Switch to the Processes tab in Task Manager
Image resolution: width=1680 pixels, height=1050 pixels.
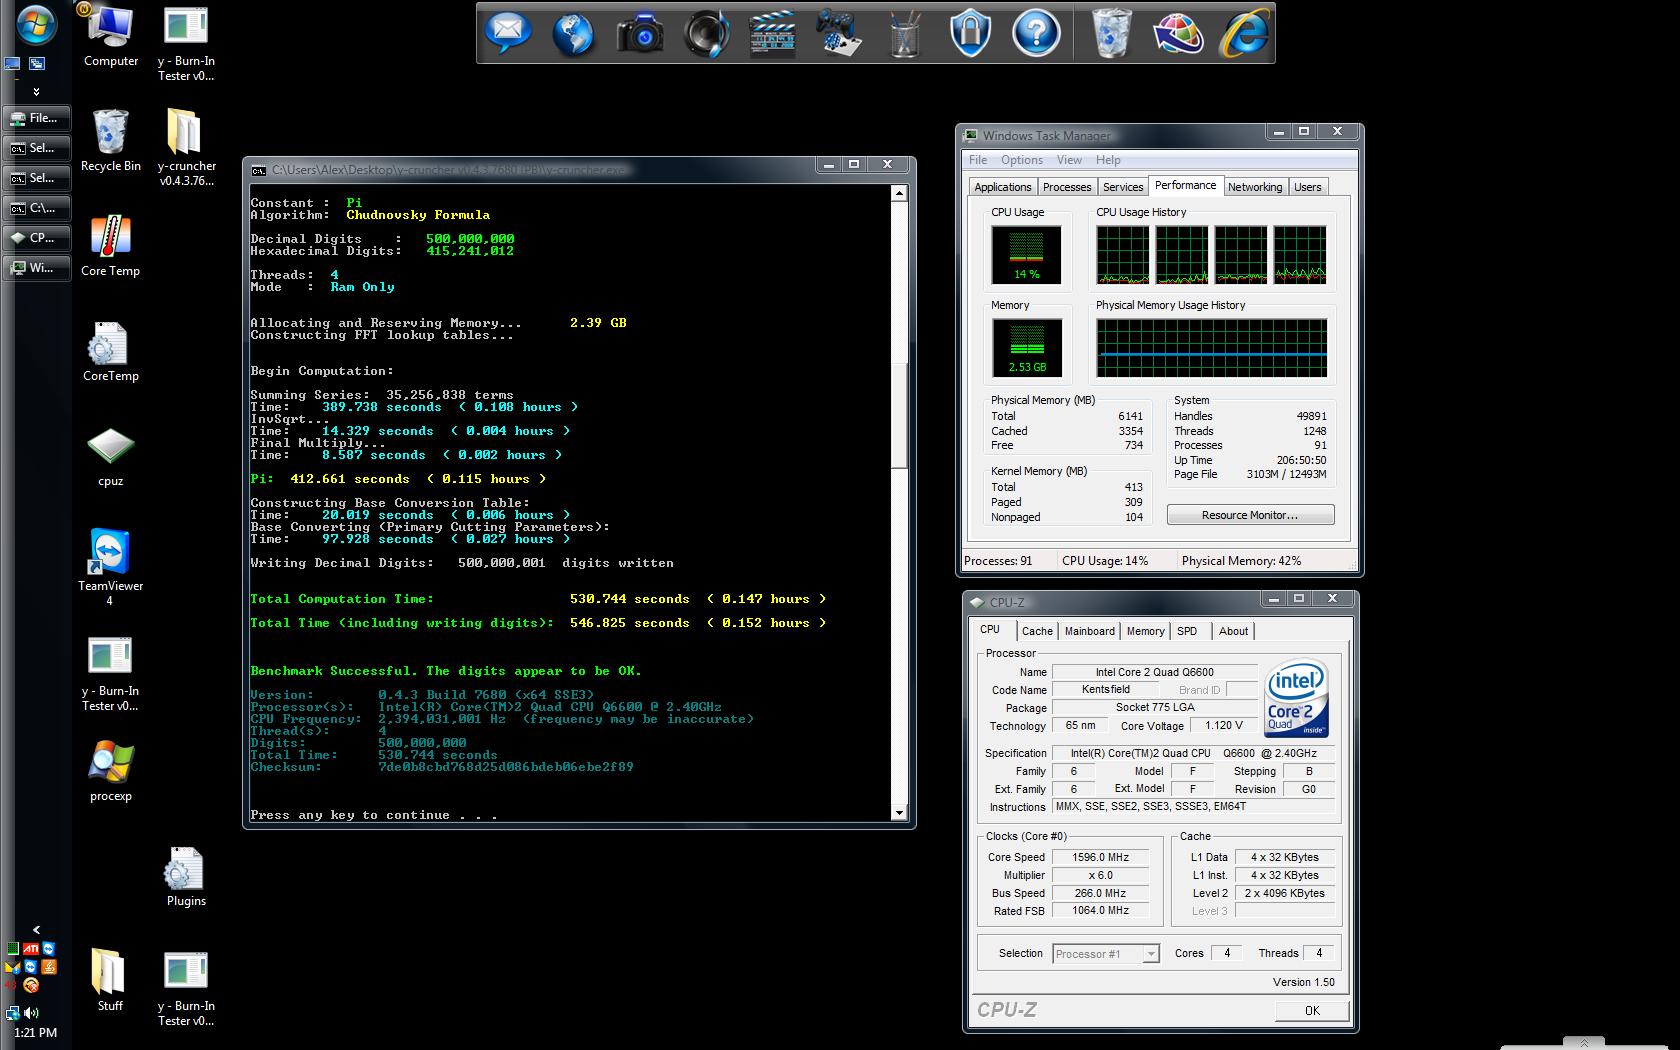pyautogui.click(x=1067, y=187)
